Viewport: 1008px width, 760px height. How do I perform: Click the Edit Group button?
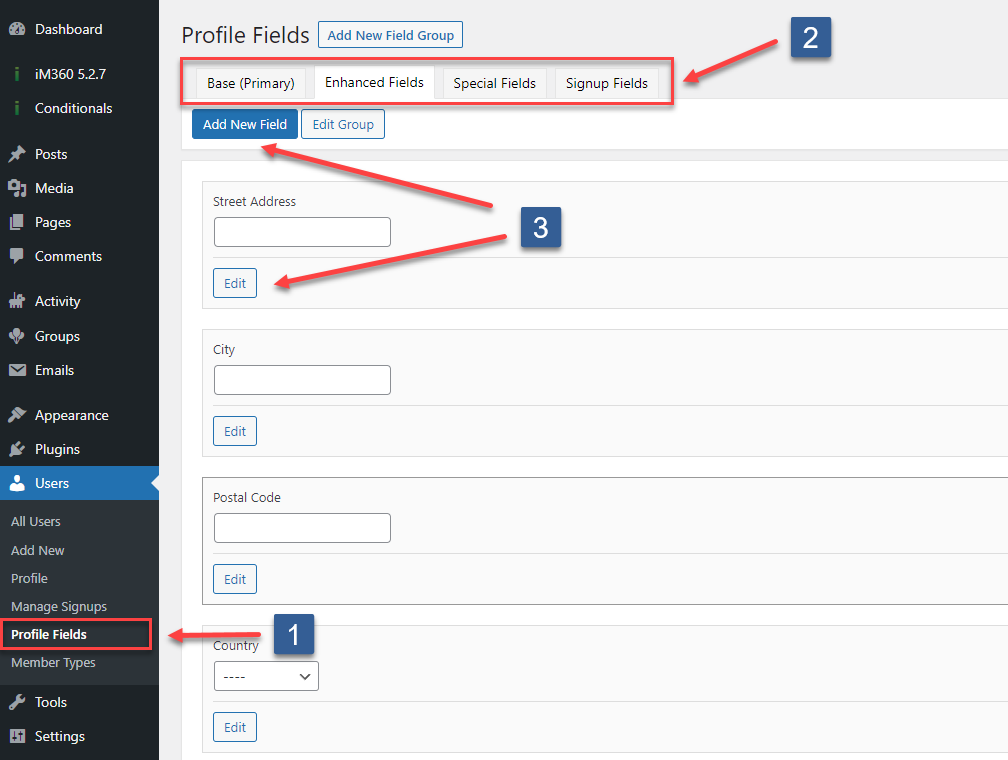tap(342, 123)
